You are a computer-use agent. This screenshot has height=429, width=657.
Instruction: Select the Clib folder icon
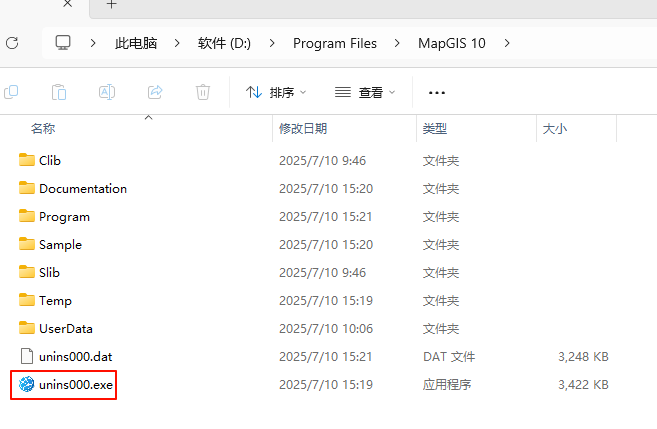pyautogui.click(x=27, y=160)
